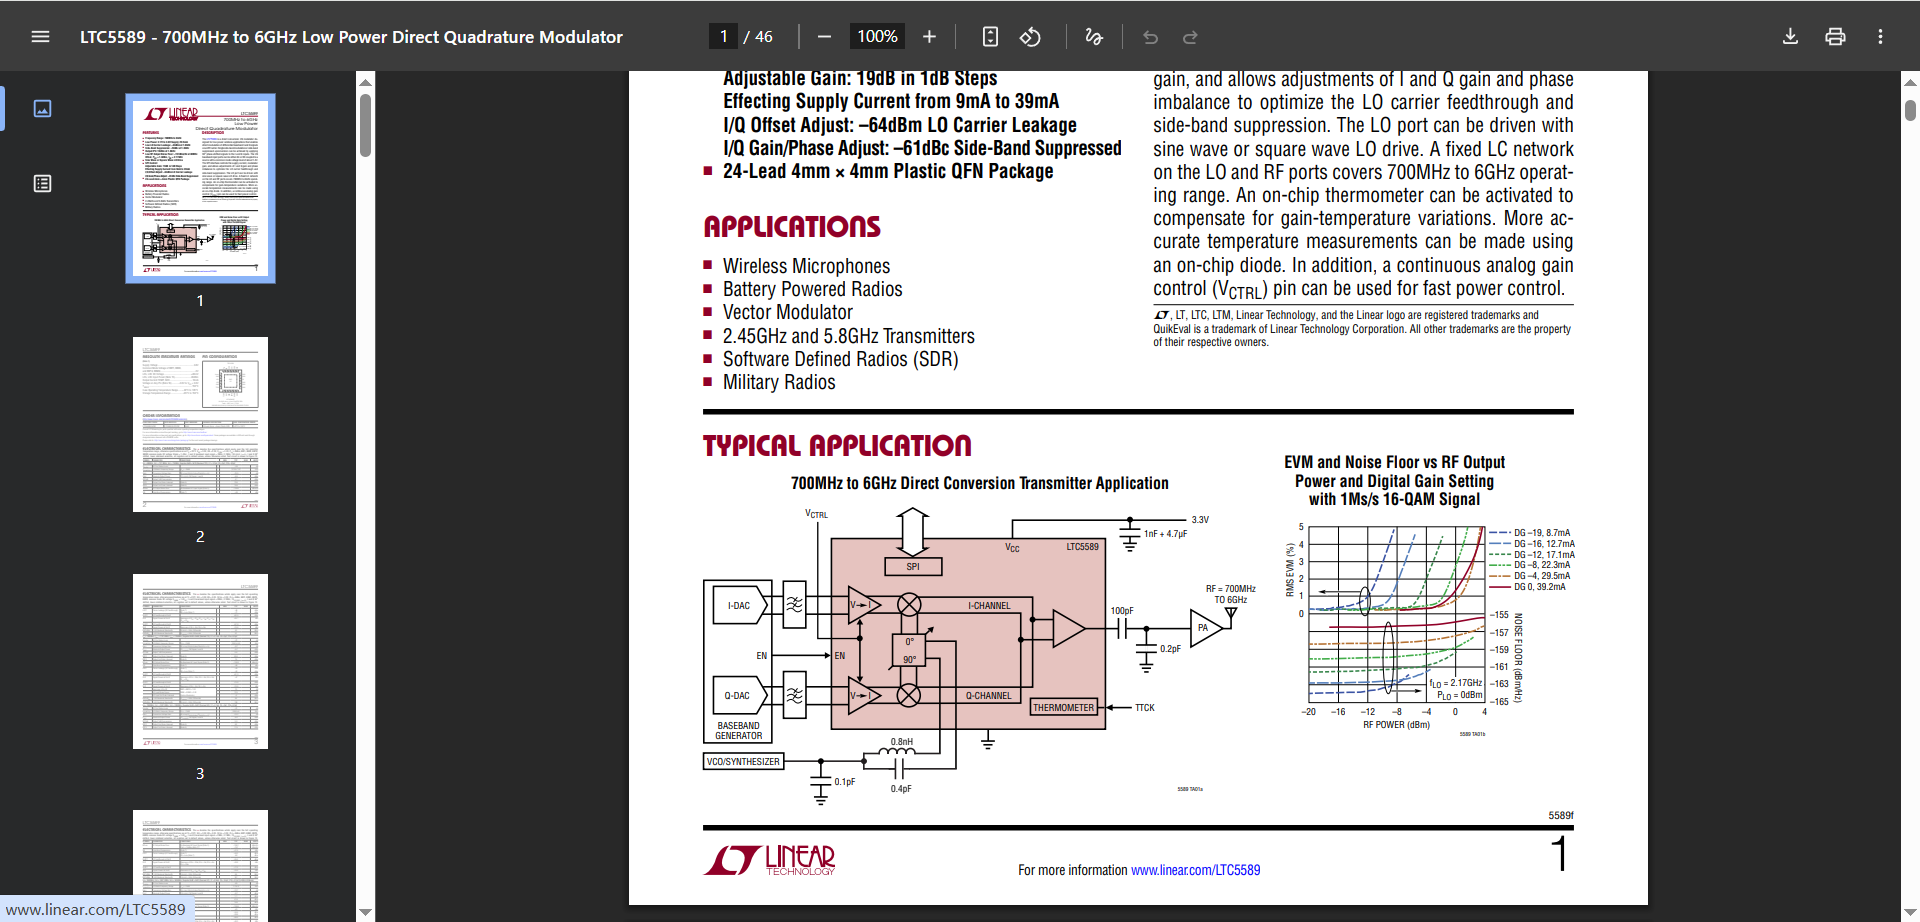Click document scrollbar up arrow

click(1910, 82)
